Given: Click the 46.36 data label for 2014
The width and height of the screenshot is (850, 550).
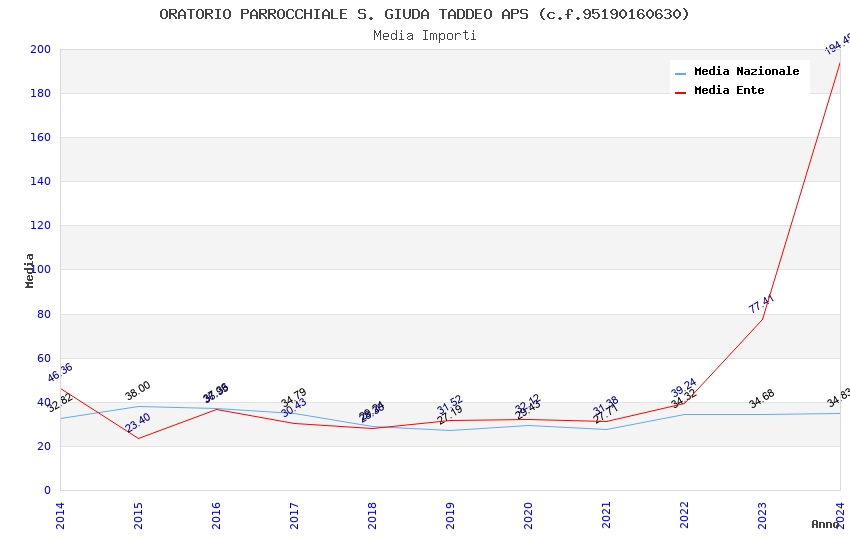Looking at the screenshot, I should [60, 372].
